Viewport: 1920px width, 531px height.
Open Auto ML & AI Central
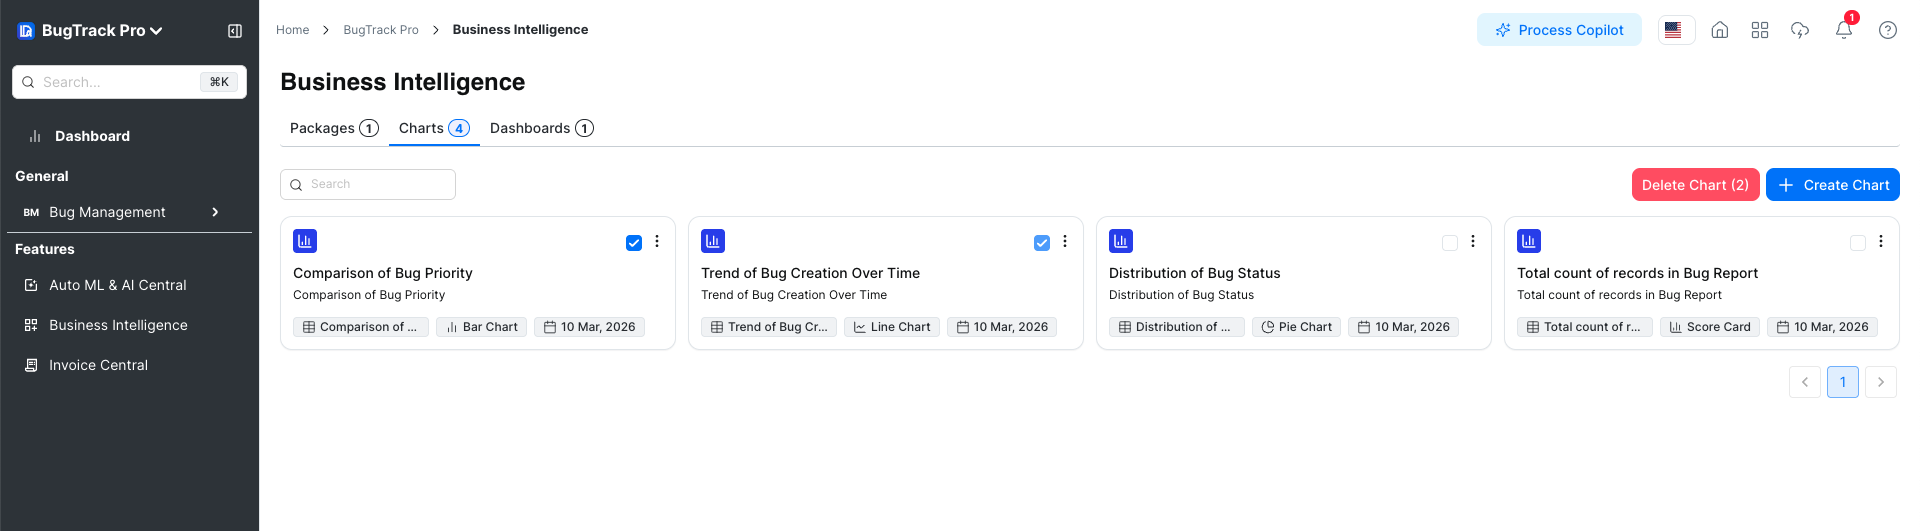tap(117, 285)
